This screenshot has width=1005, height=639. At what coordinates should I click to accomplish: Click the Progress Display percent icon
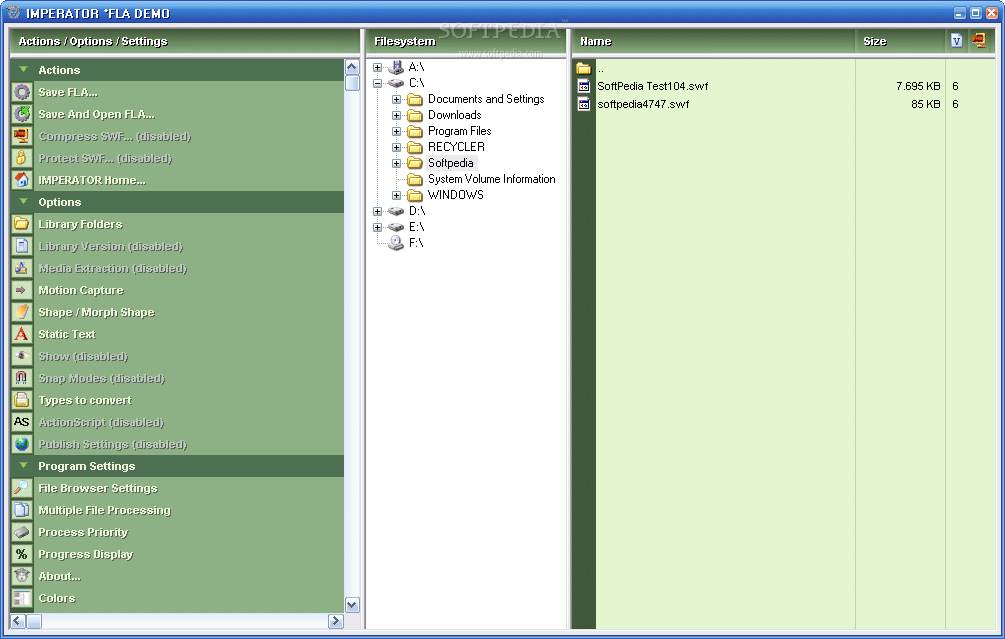pos(22,554)
